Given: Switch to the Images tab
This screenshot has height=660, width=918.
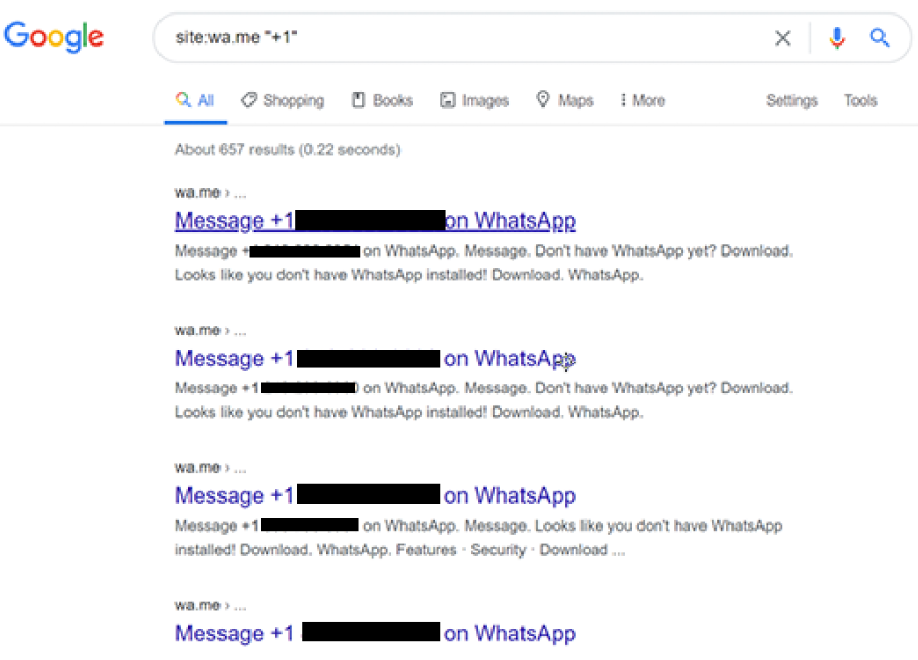Looking at the screenshot, I should pyautogui.click(x=474, y=100).
